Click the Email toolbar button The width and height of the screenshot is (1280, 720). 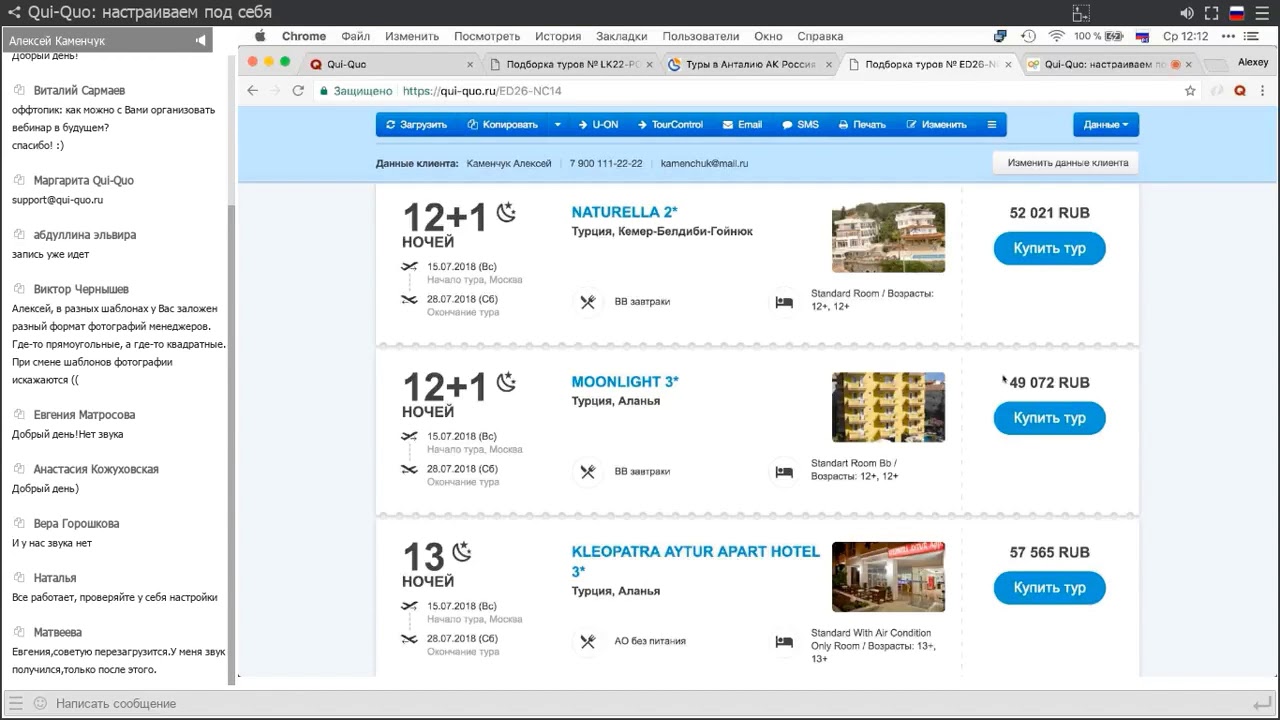(742, 125)
